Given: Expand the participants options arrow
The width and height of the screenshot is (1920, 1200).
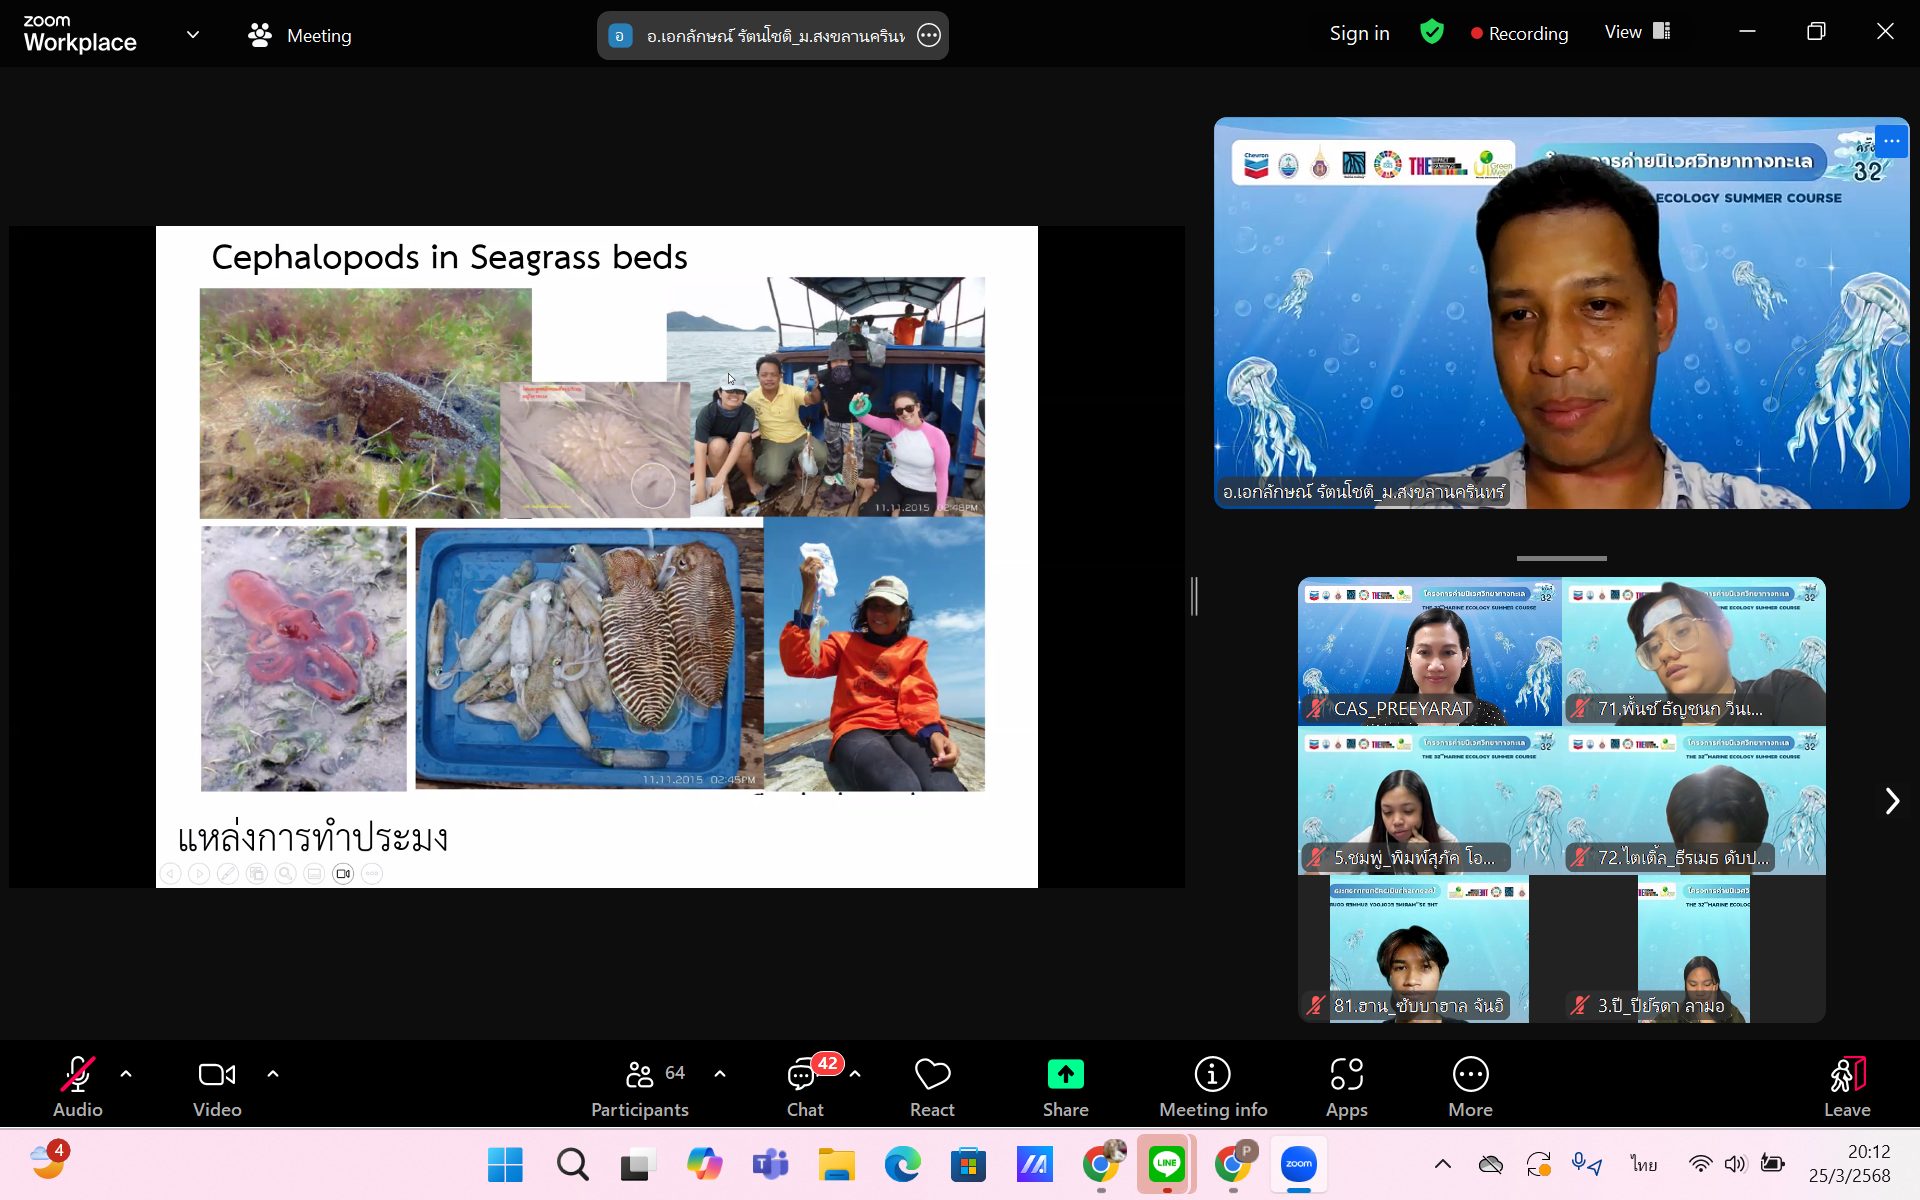Looking at the screenshot, I should coord(720,1074).
